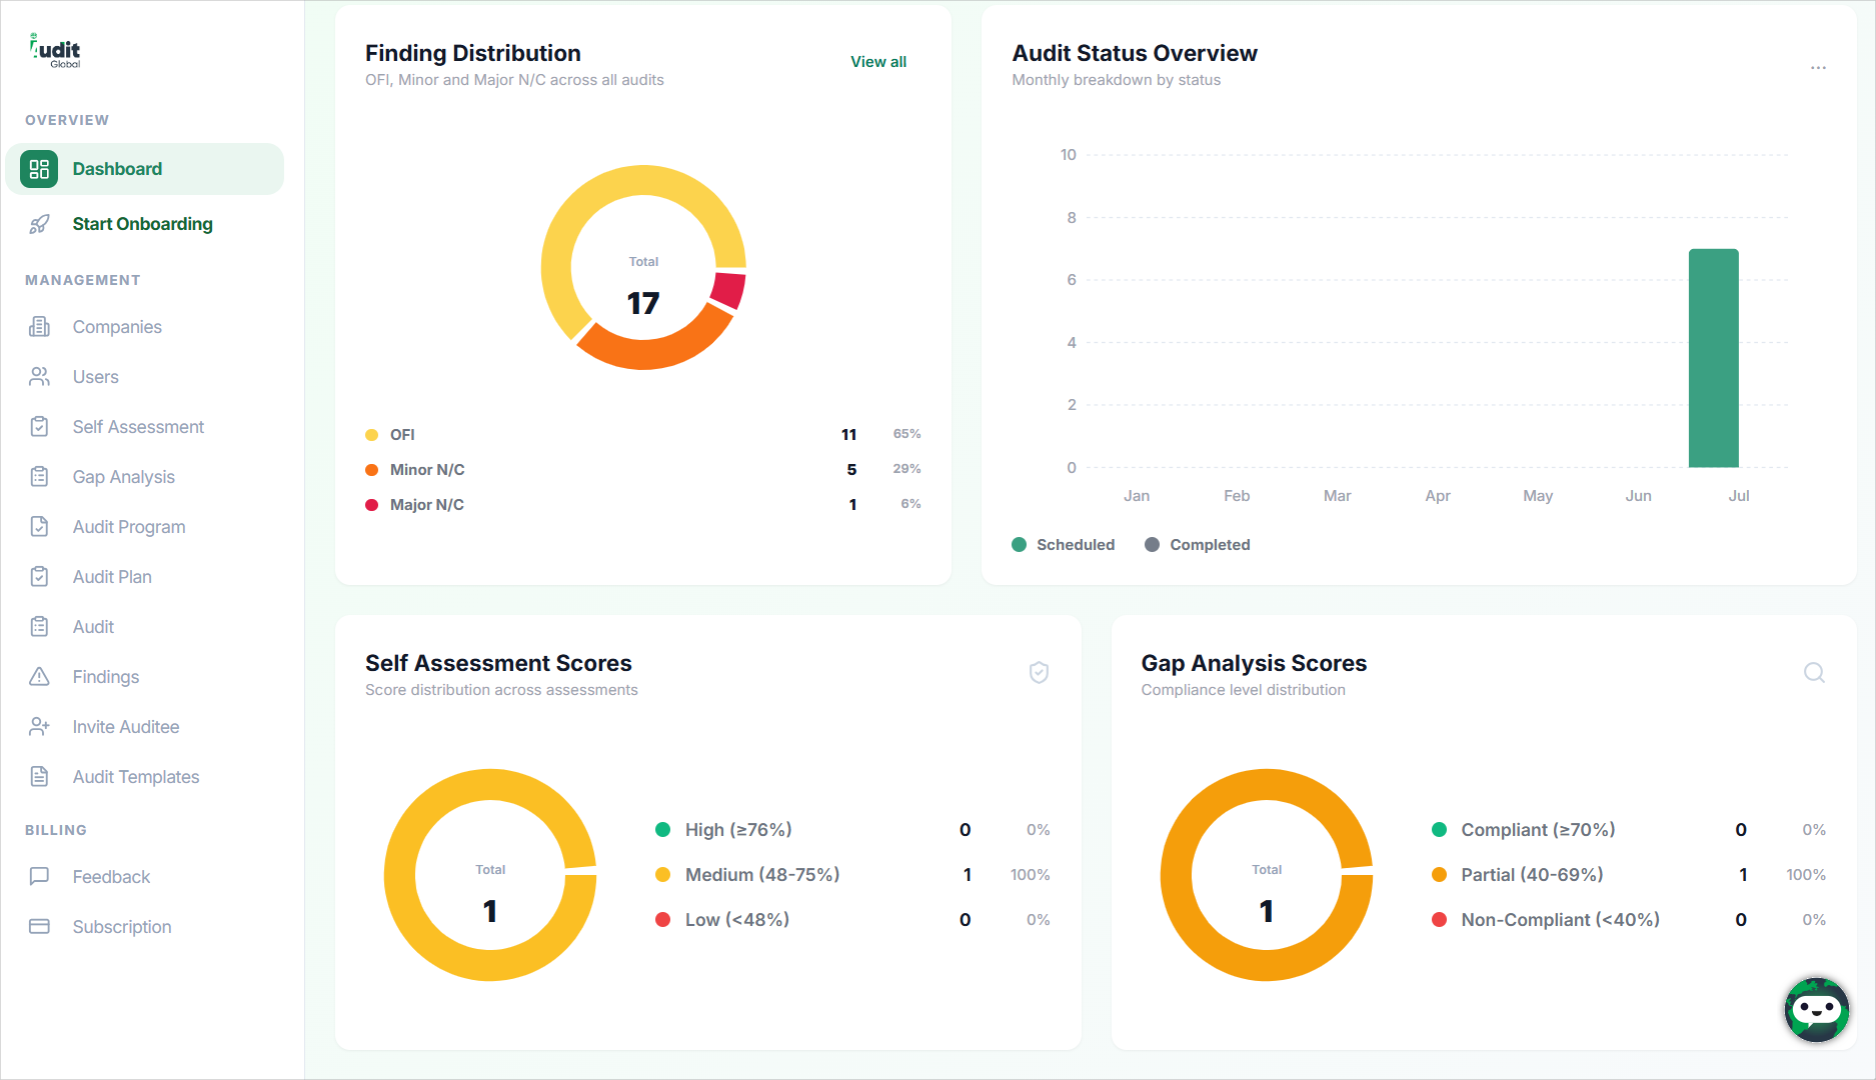This screenshot has height=1080, width=1876.
Task: Click the orange Minor N/C legend dot
Action: (371, 470)
